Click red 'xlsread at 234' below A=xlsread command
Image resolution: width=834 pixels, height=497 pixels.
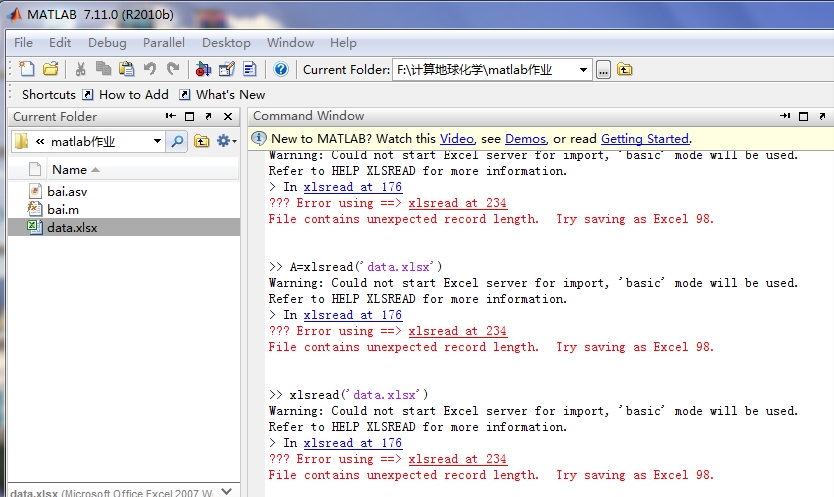tap(457, 331)
